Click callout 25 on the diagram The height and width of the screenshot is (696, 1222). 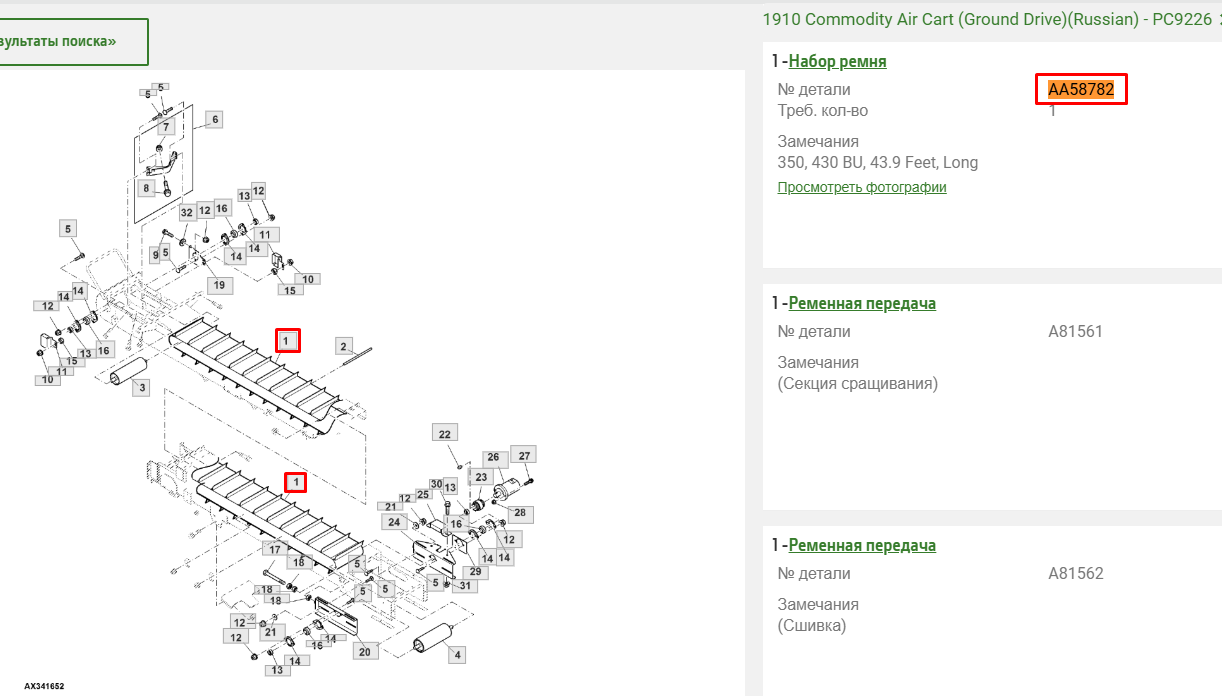coord(422,494)
